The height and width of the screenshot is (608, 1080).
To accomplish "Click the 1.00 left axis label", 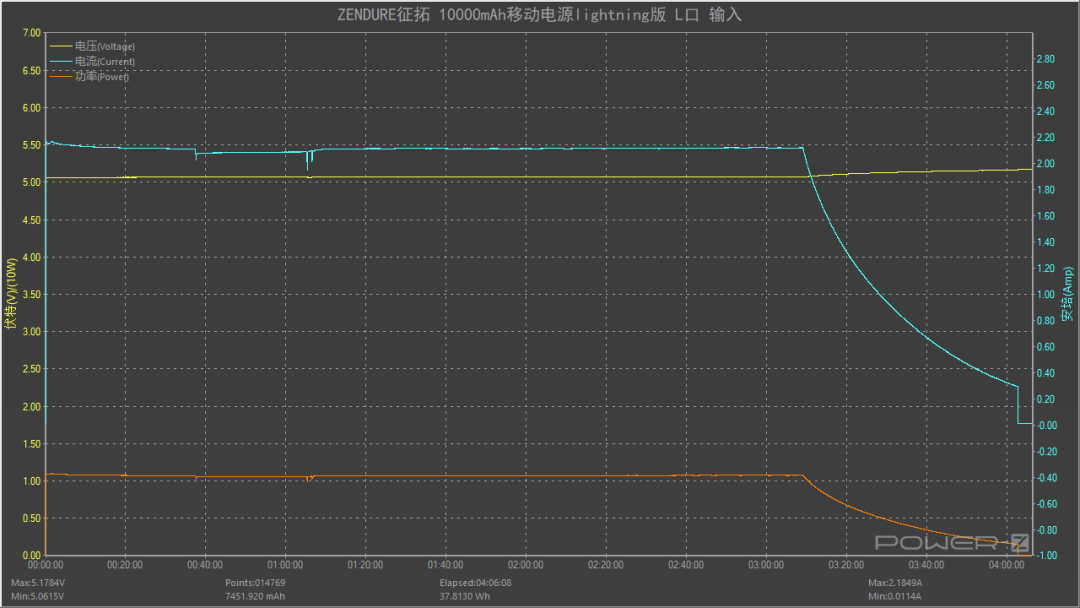I will pos(32,481).
